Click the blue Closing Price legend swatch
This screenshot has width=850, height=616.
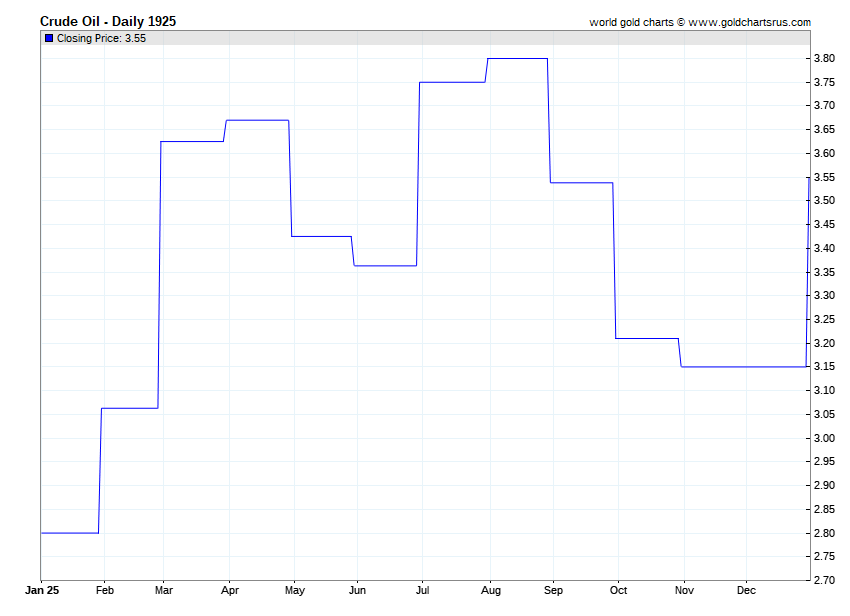49,38
